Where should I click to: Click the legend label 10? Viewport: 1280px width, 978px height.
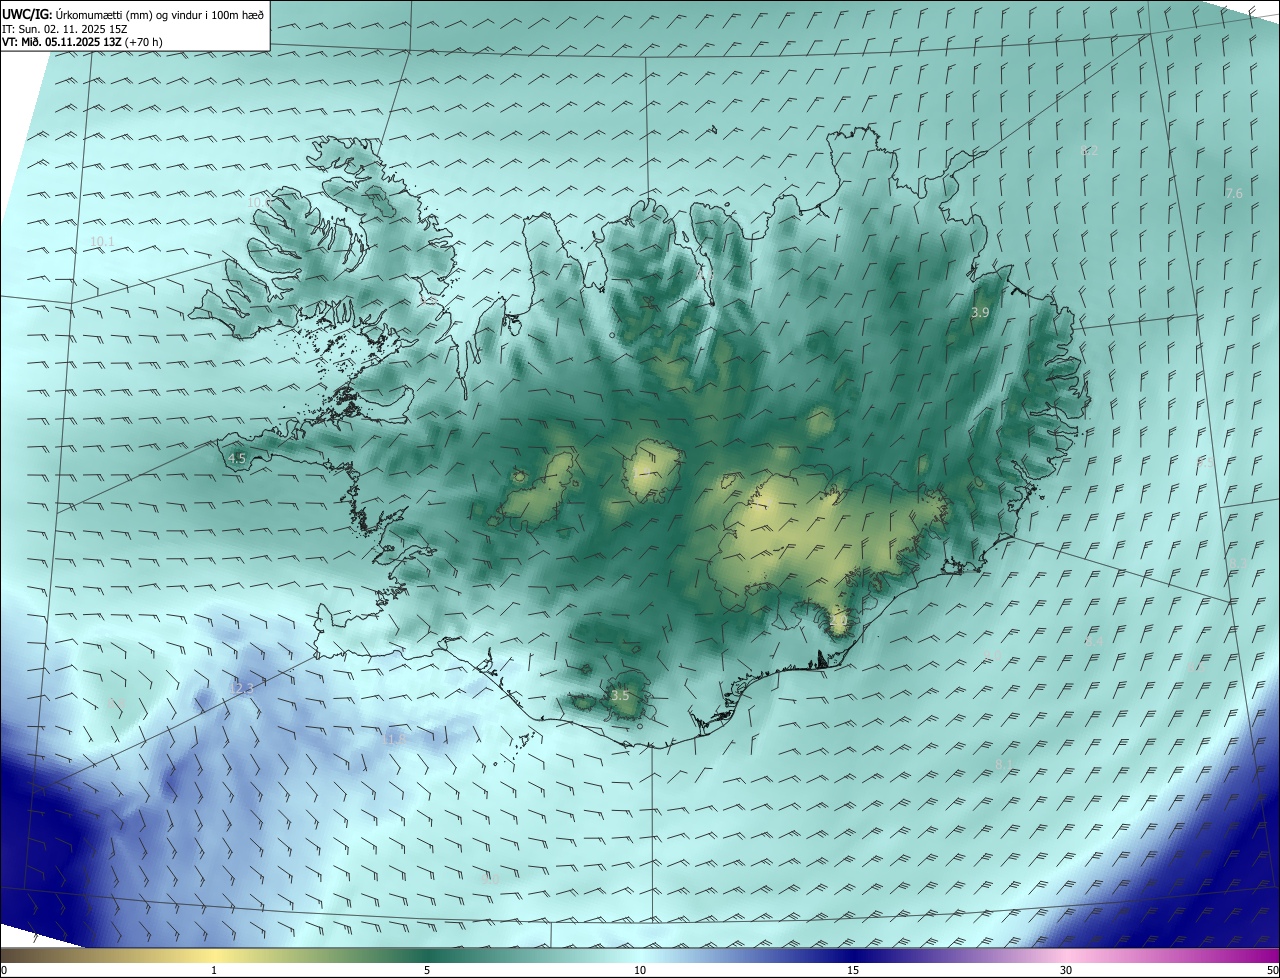click(640, 970)
